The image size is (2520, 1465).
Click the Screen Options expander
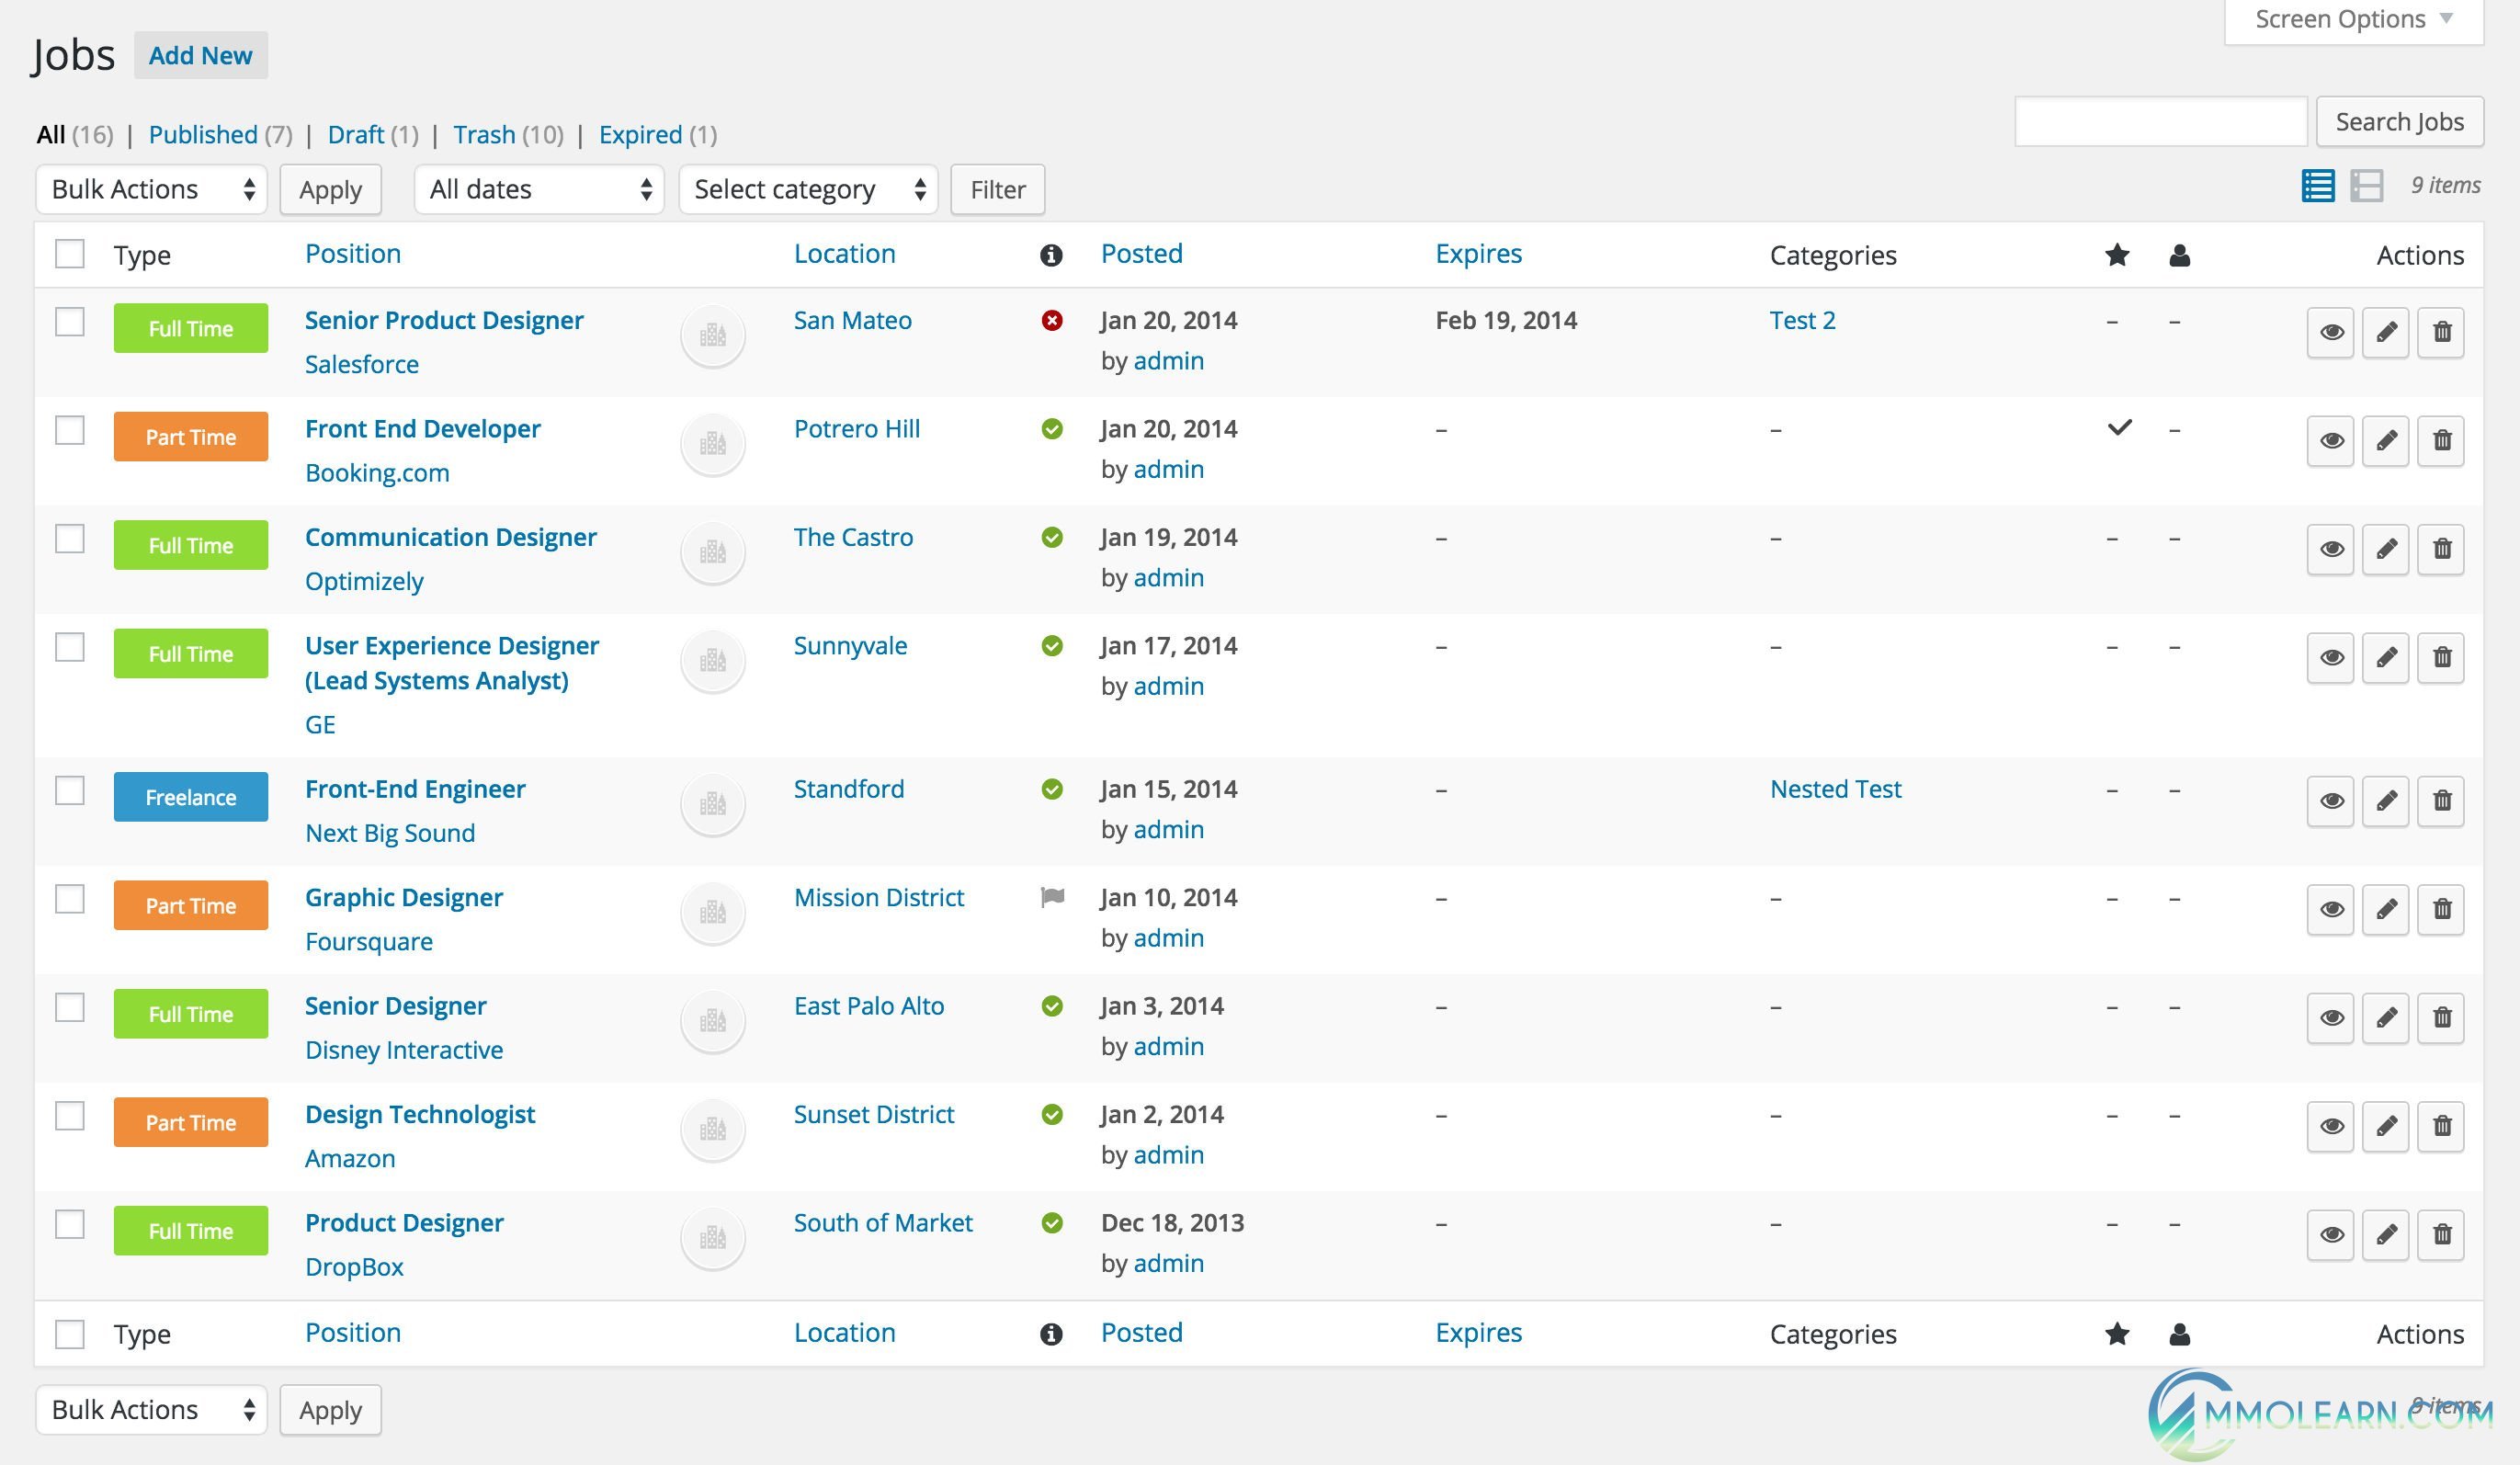pyautogui.click(x=2355, y=21)
